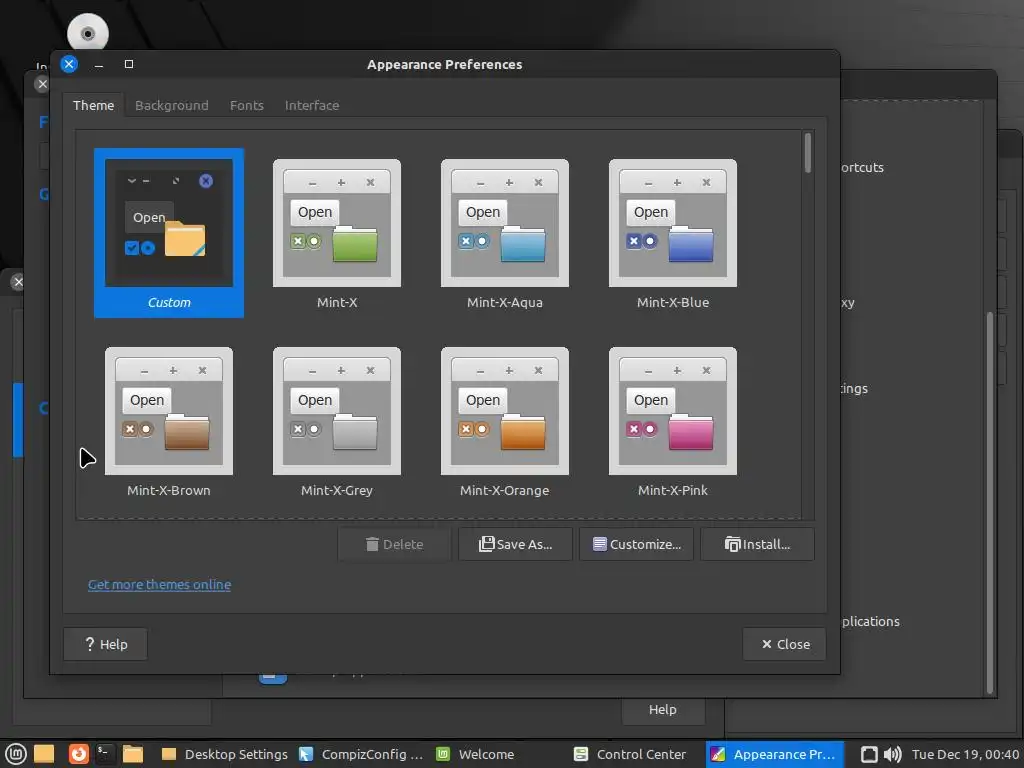Click the Close button with X
Viewport: 1024px width, 768px height.
[784, 644]
